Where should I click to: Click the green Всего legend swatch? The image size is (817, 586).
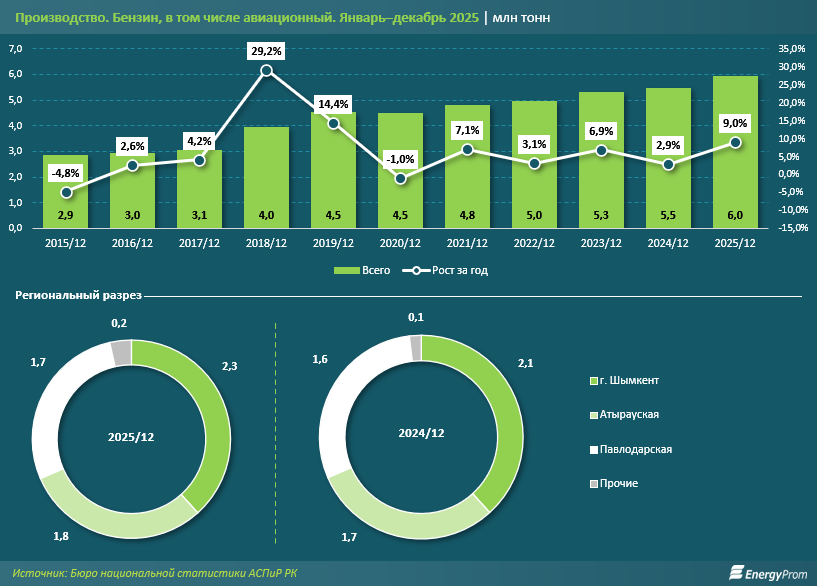click(346, 270)
